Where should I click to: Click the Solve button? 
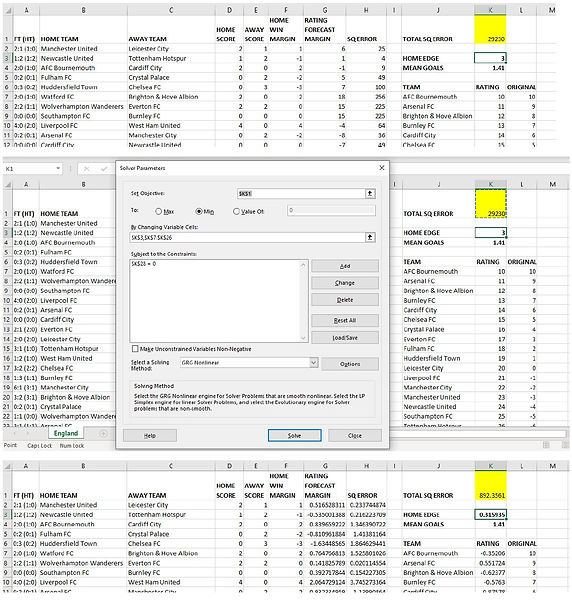[294, 435]
